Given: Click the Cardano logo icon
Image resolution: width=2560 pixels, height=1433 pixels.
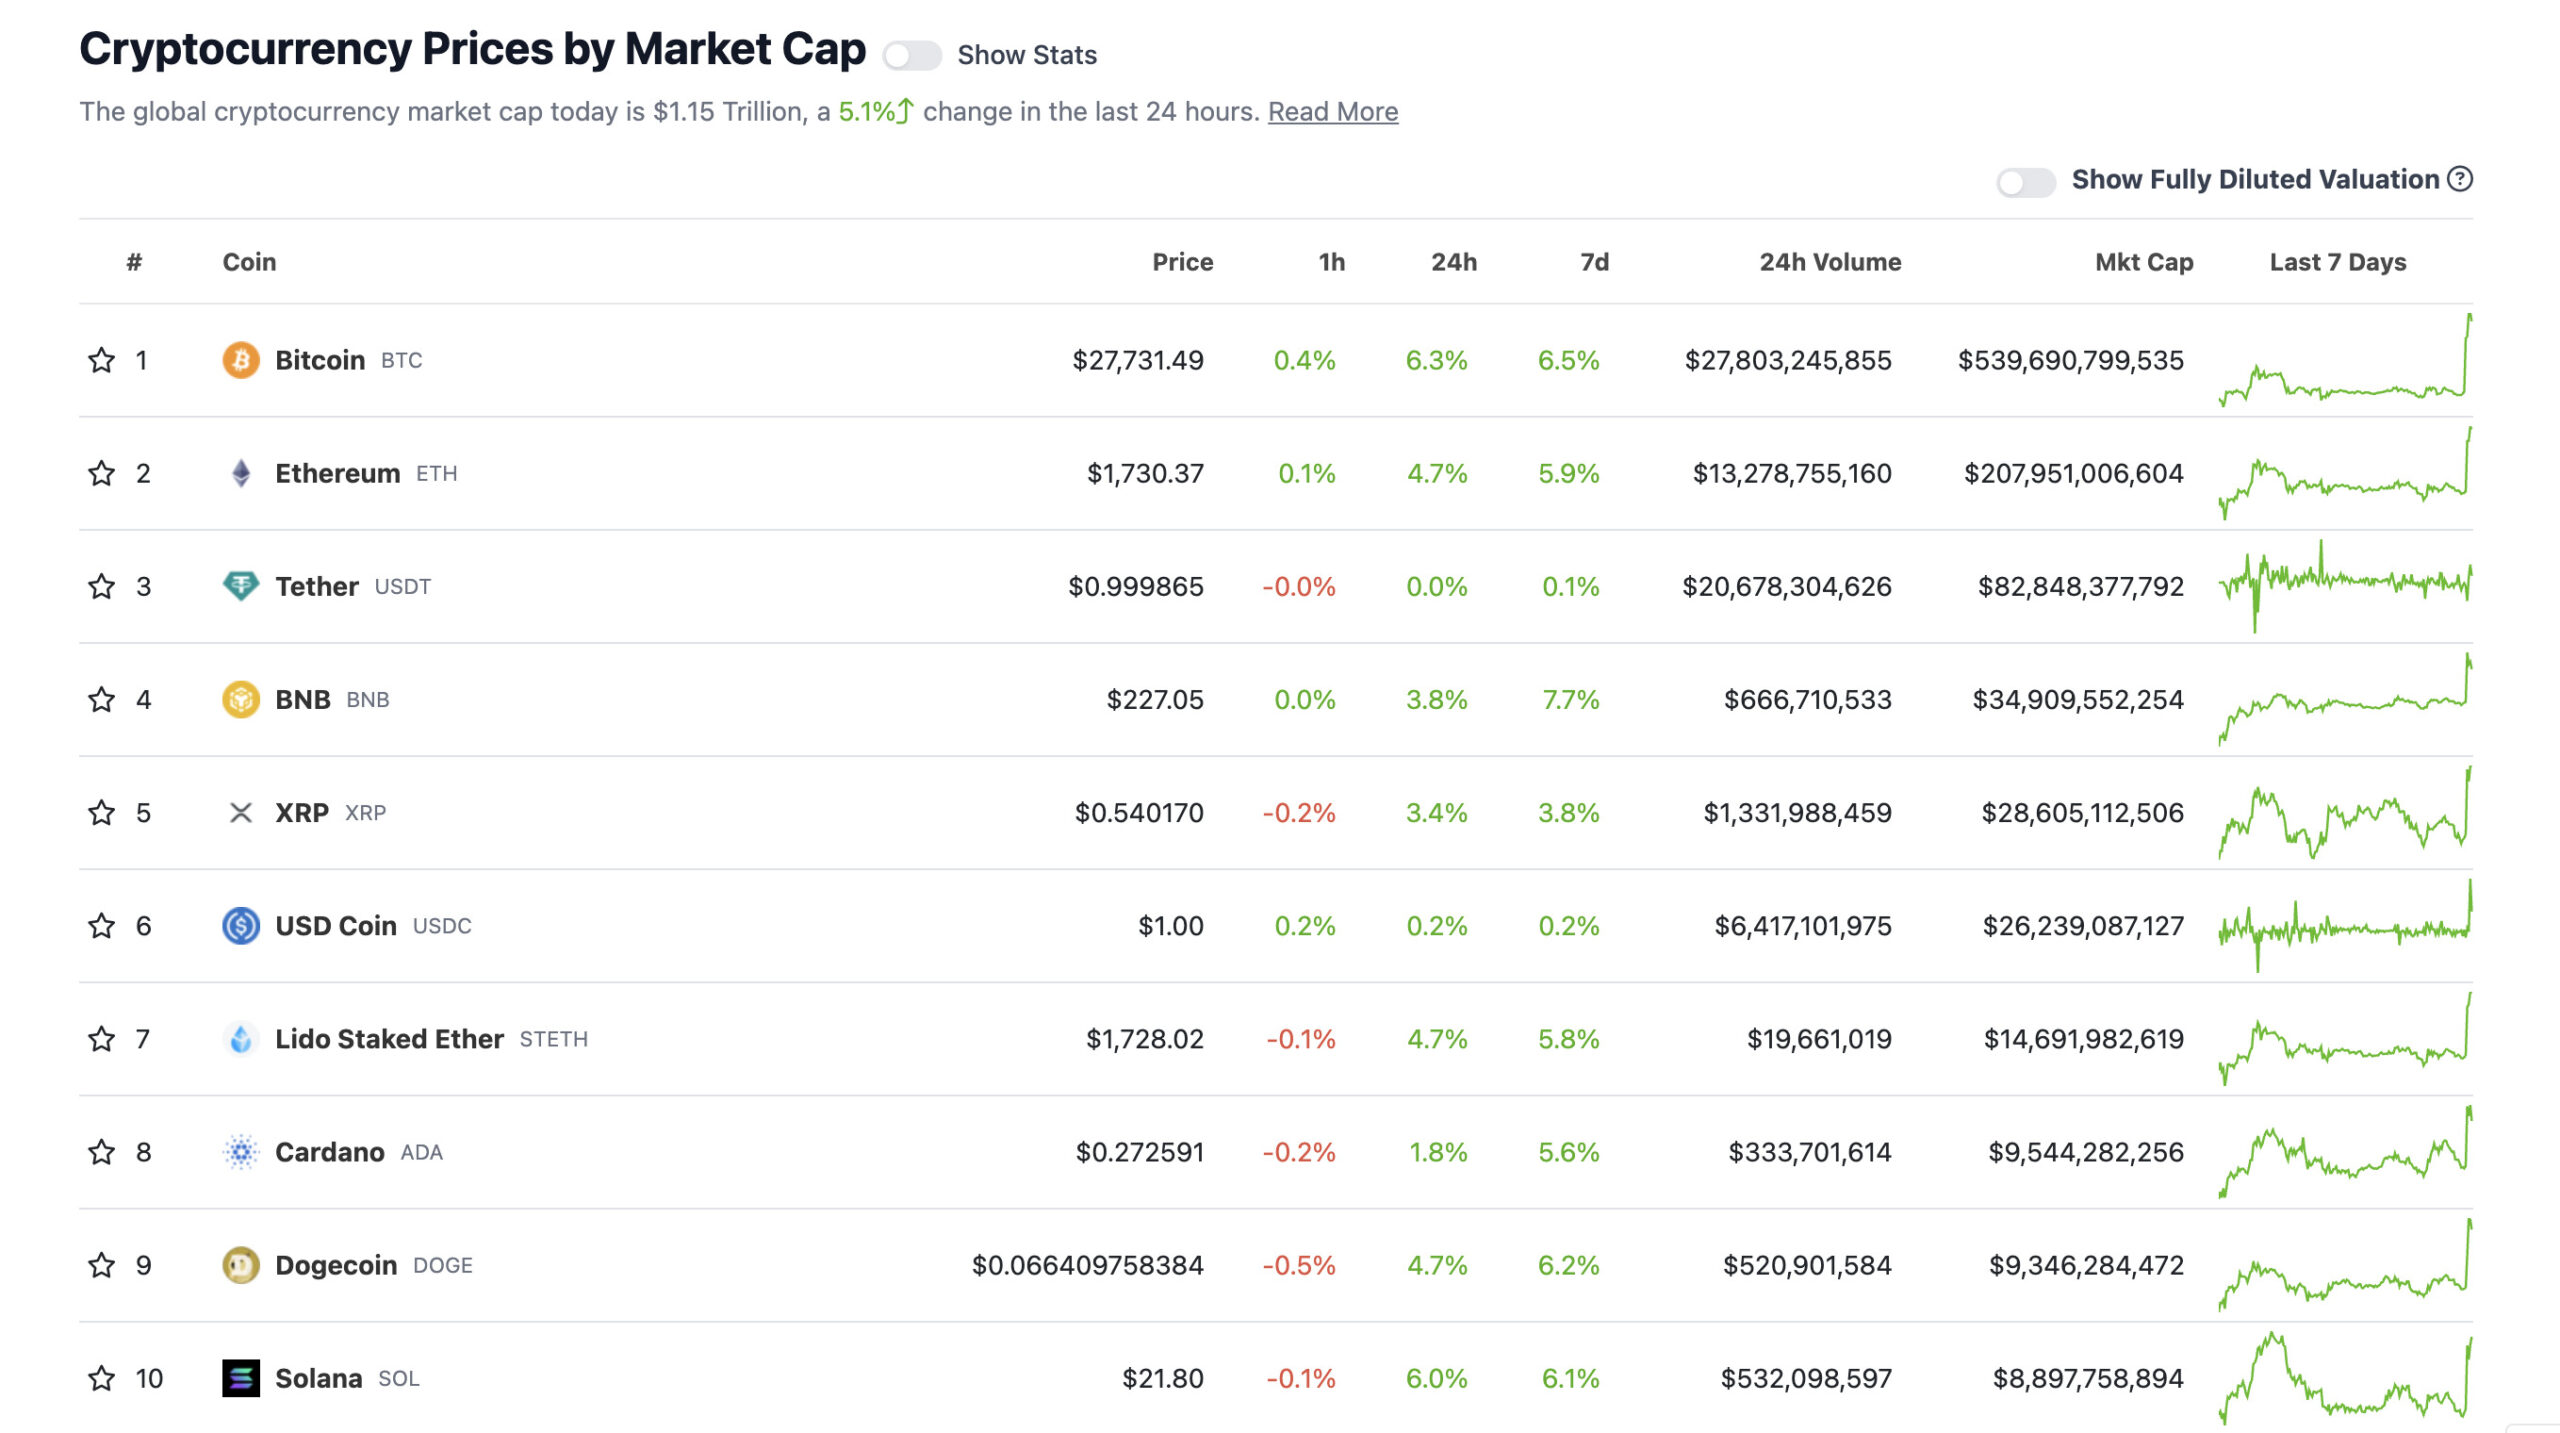Looking at the screenshot, I should (x=241, y=1152).
